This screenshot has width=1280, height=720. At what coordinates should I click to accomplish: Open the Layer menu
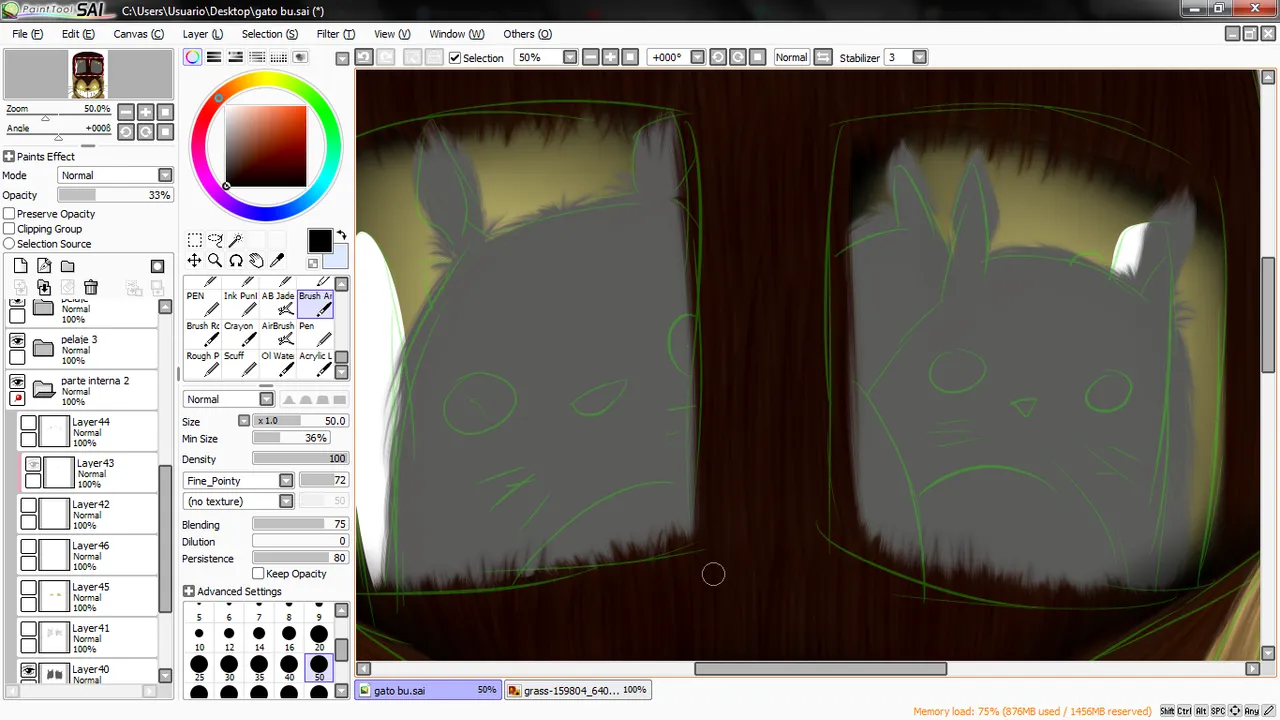(x=203, y=34)
